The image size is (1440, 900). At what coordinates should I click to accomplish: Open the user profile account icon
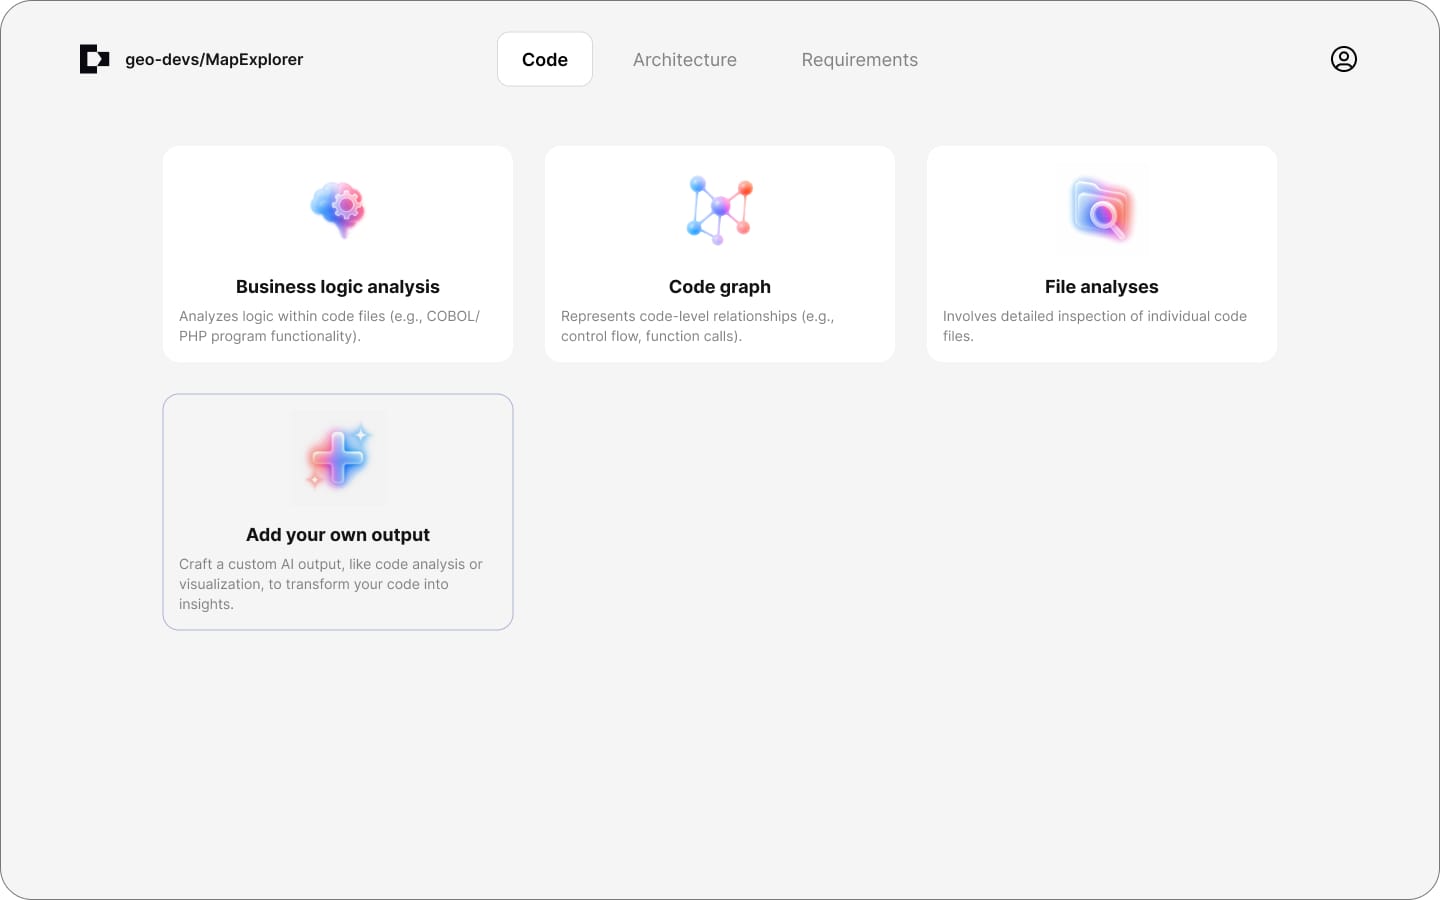[x=1343, y=59]
